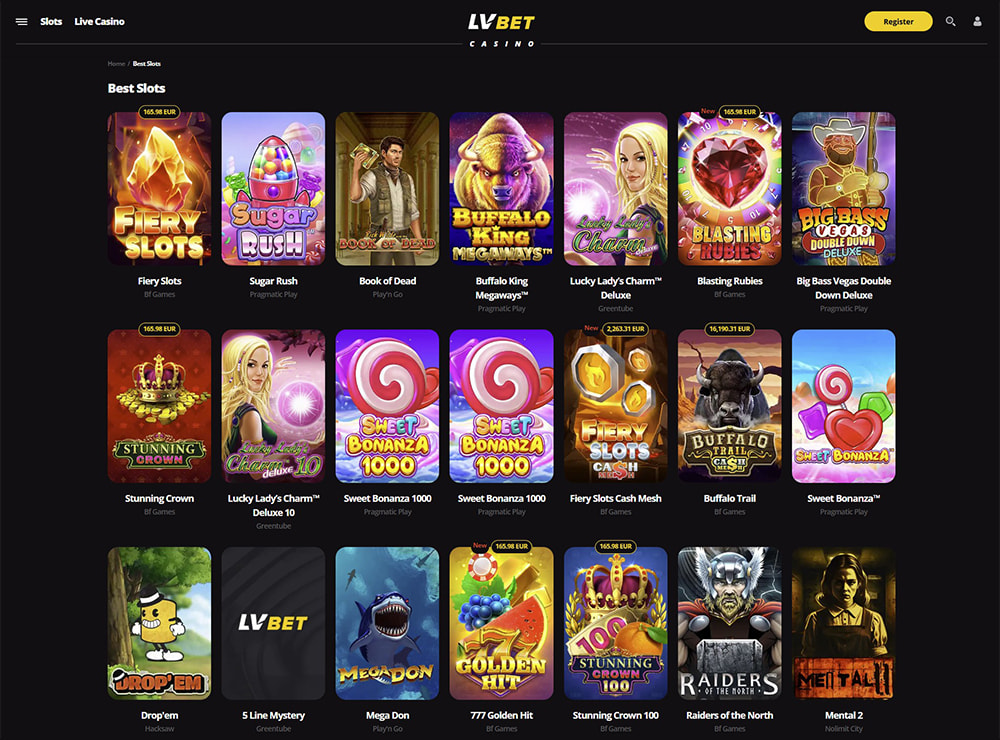Screen dimensions: 1000x740
Task: Open the Buffalo Trail game tile
Action: coord(730,406)
